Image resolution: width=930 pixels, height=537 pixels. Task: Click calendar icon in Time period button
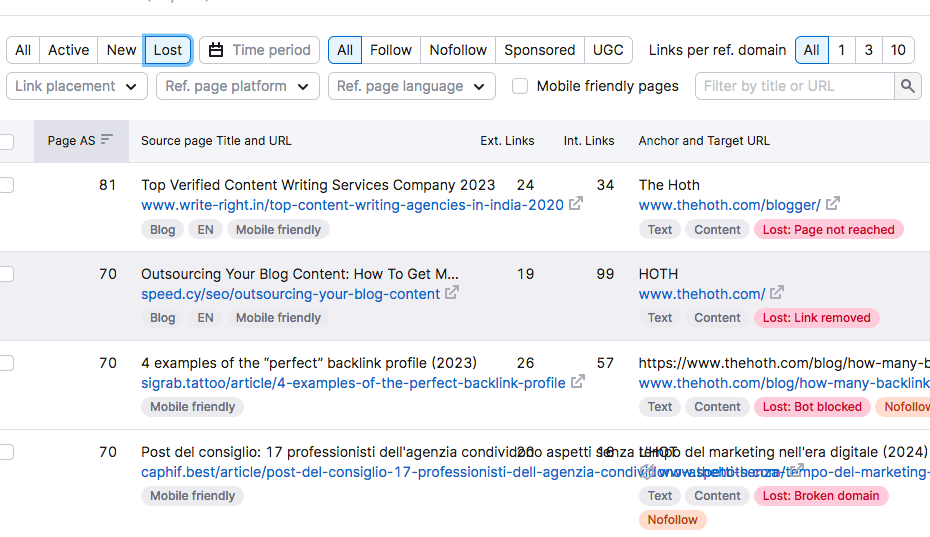click(x=216, y=50)
